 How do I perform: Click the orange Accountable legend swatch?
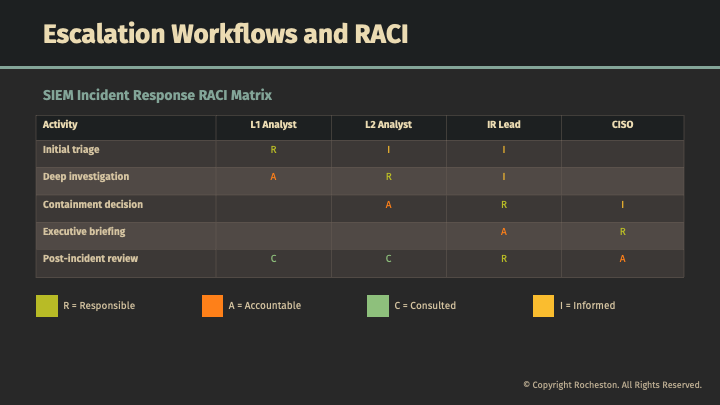[212, 306]
